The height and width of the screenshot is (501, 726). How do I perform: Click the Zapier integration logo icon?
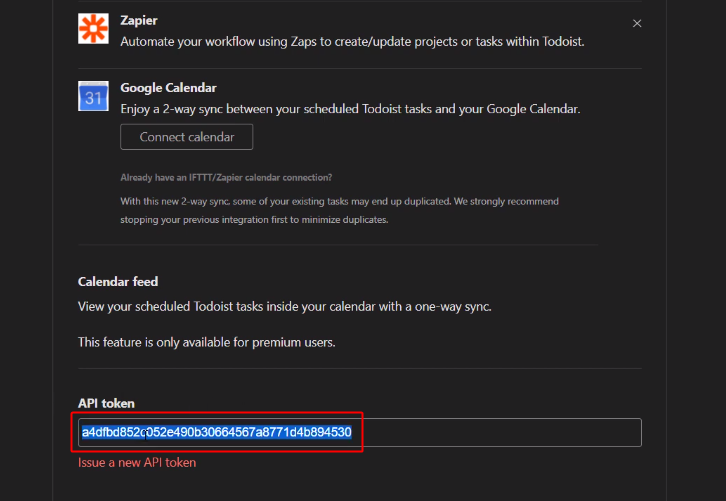tap(93, 28)
